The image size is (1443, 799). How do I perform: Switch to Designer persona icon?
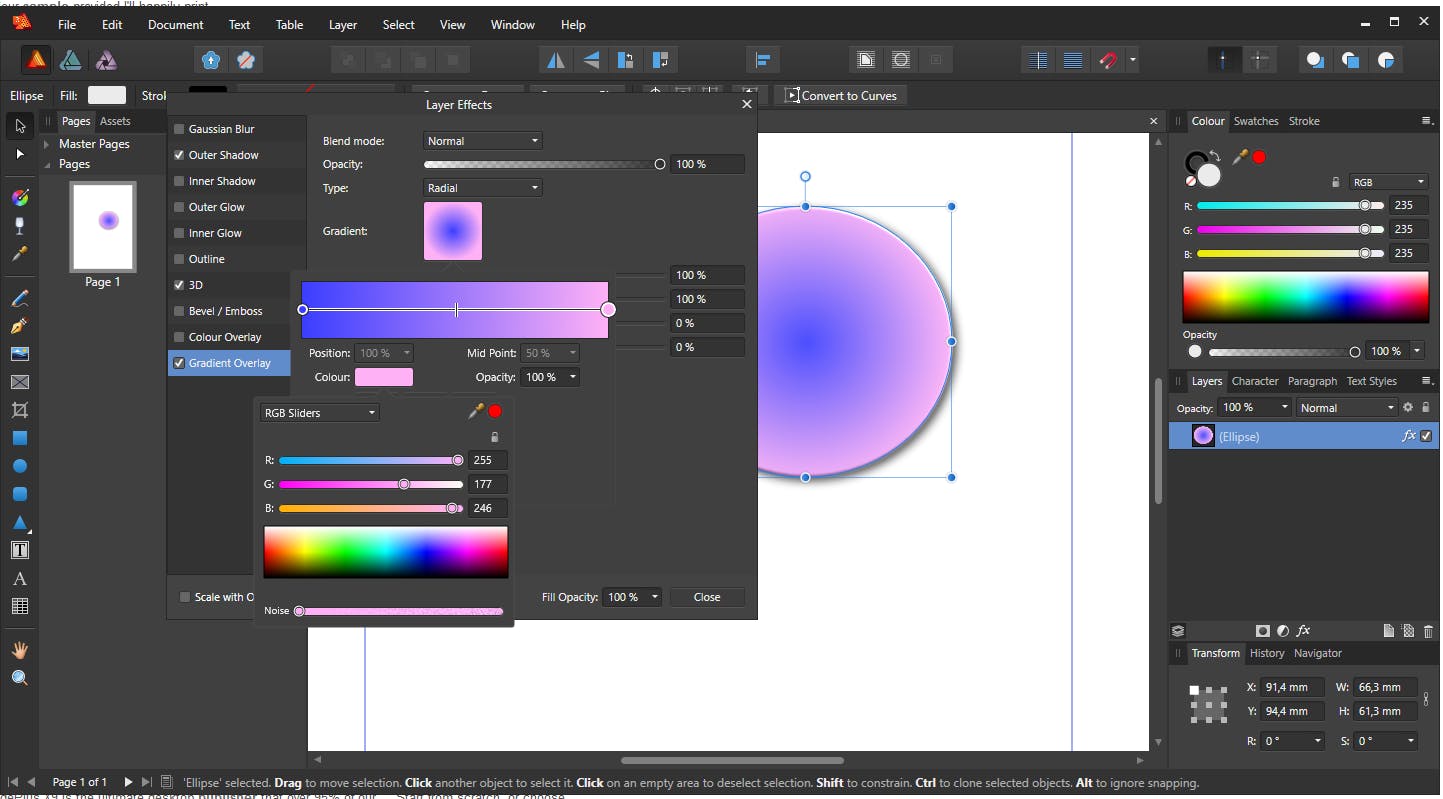[71, 61]
